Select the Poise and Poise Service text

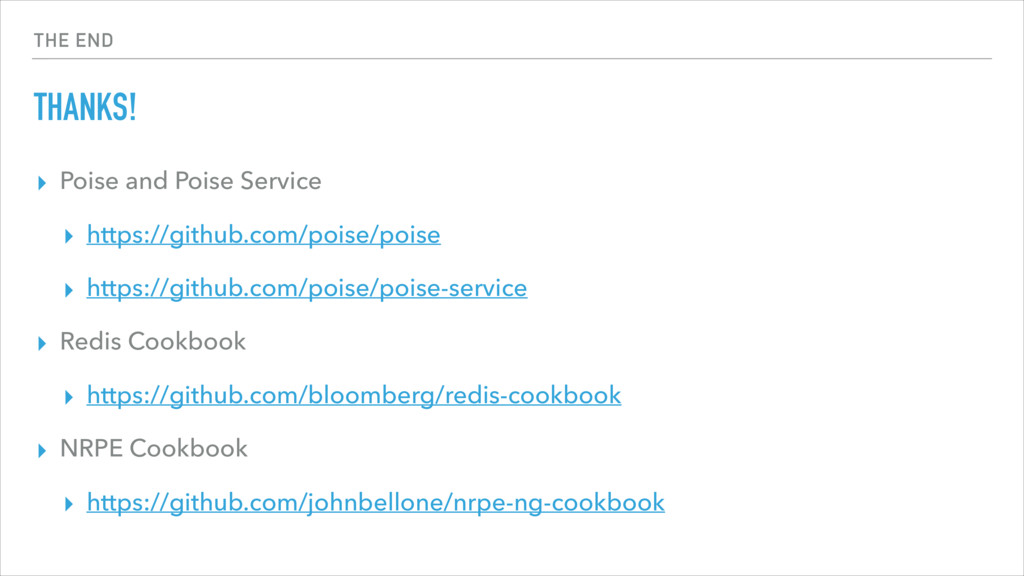[191, 181]
